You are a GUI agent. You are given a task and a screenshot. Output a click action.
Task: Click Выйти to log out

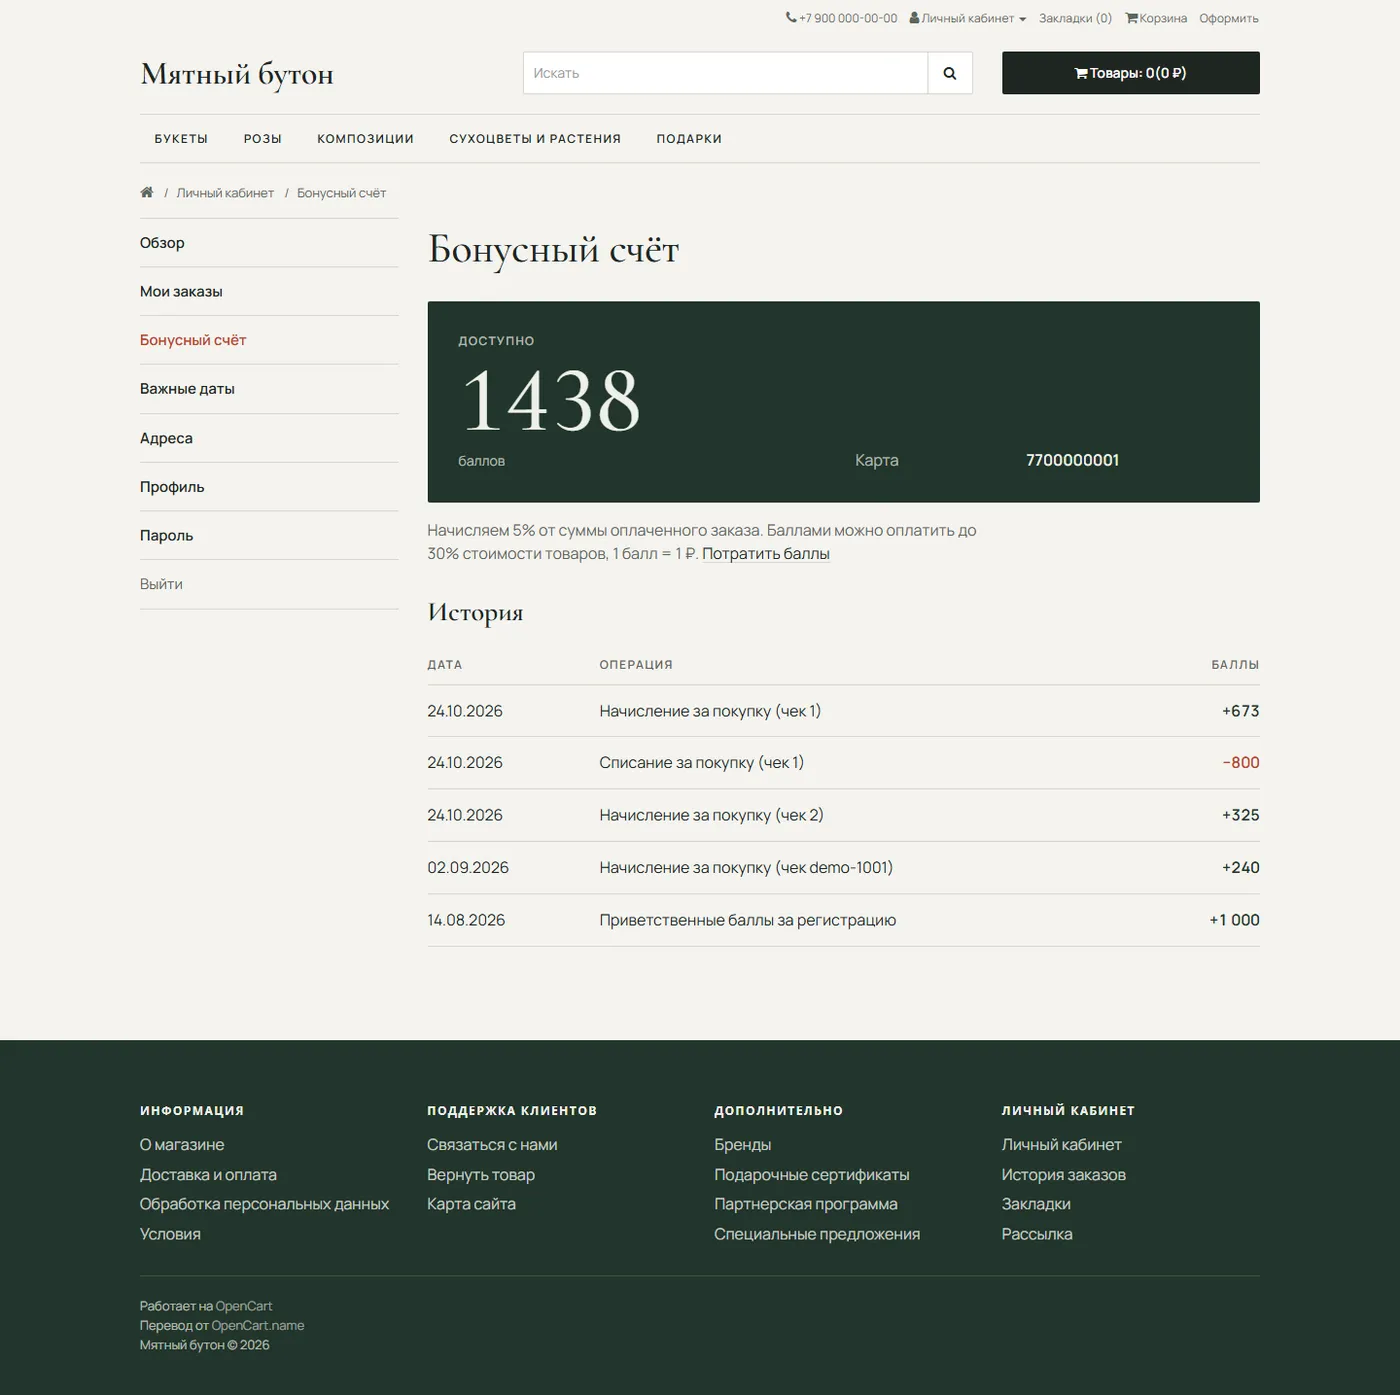[x=269, y=584]
